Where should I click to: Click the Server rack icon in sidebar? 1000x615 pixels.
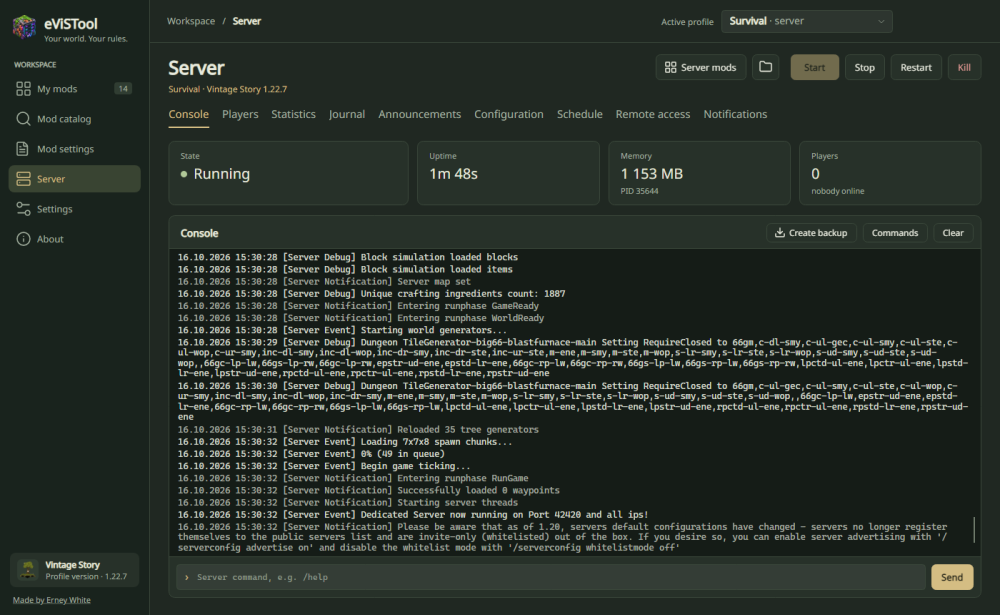23,179
